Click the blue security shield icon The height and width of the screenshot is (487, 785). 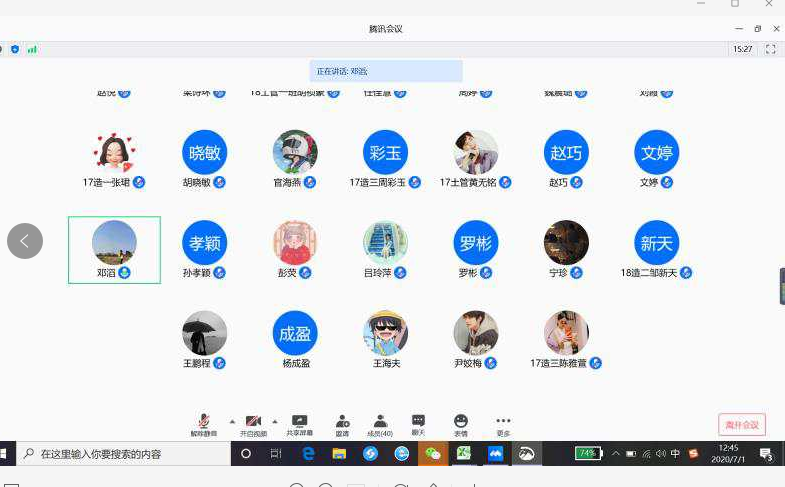tap(15, 48)
